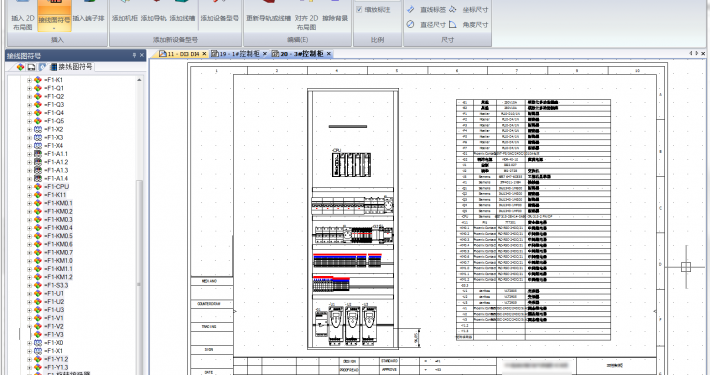This screenshot has width=710, height=375.
Task: Click the terminal strip icon of =F1-X2
Action: (x=38, y=130)
